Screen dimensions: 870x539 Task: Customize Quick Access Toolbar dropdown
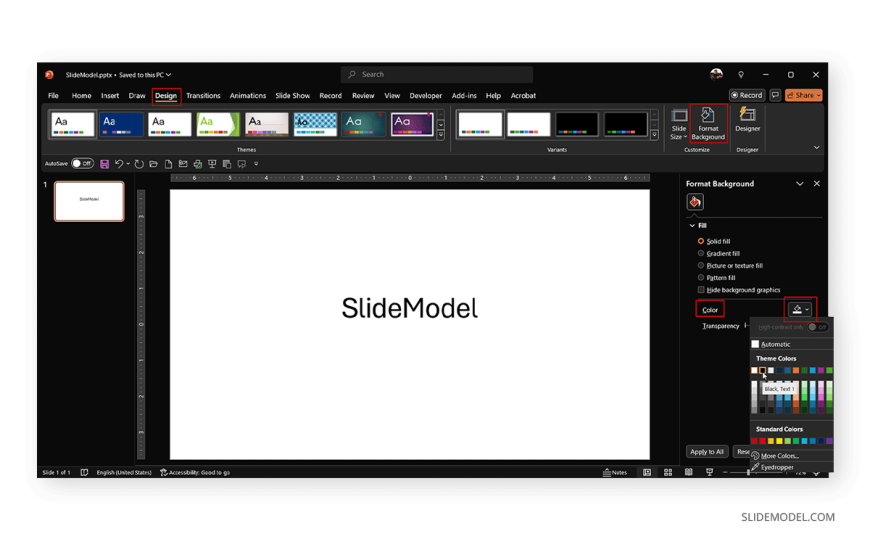pos(256,164)
